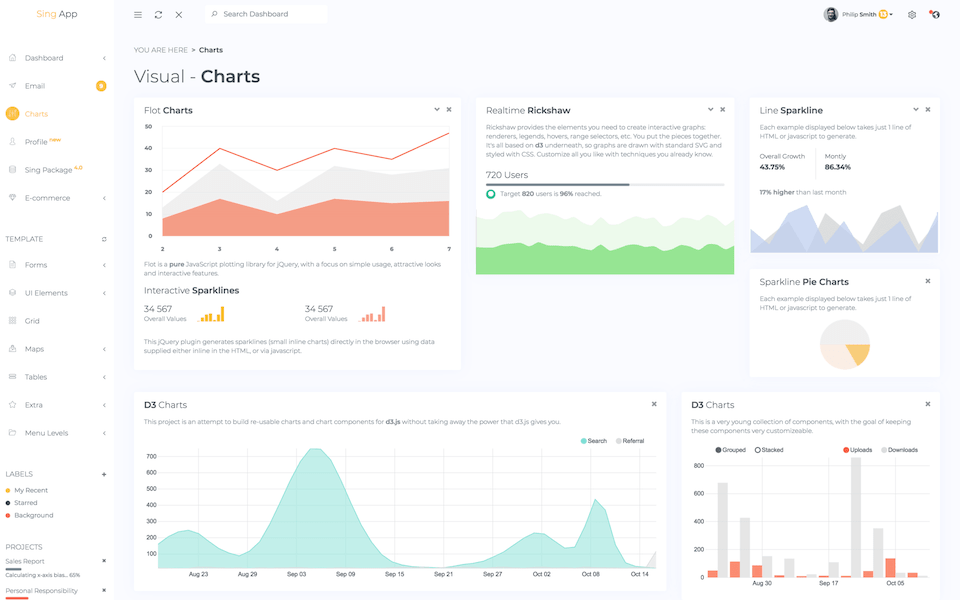Click the Search Dashboard input field
Image resolution: width=960 pixels, height=600 pixels.
(x=265, y=14)
